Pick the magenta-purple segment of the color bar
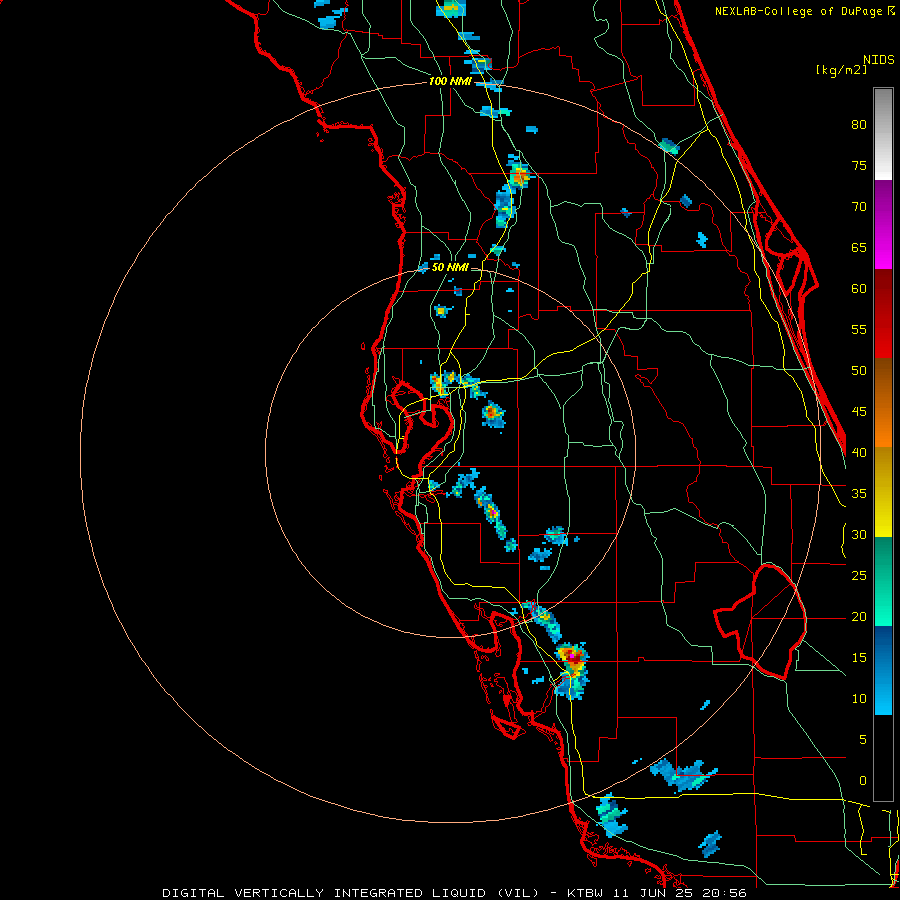Screen dimensions: 900x900 pos(883,224)
